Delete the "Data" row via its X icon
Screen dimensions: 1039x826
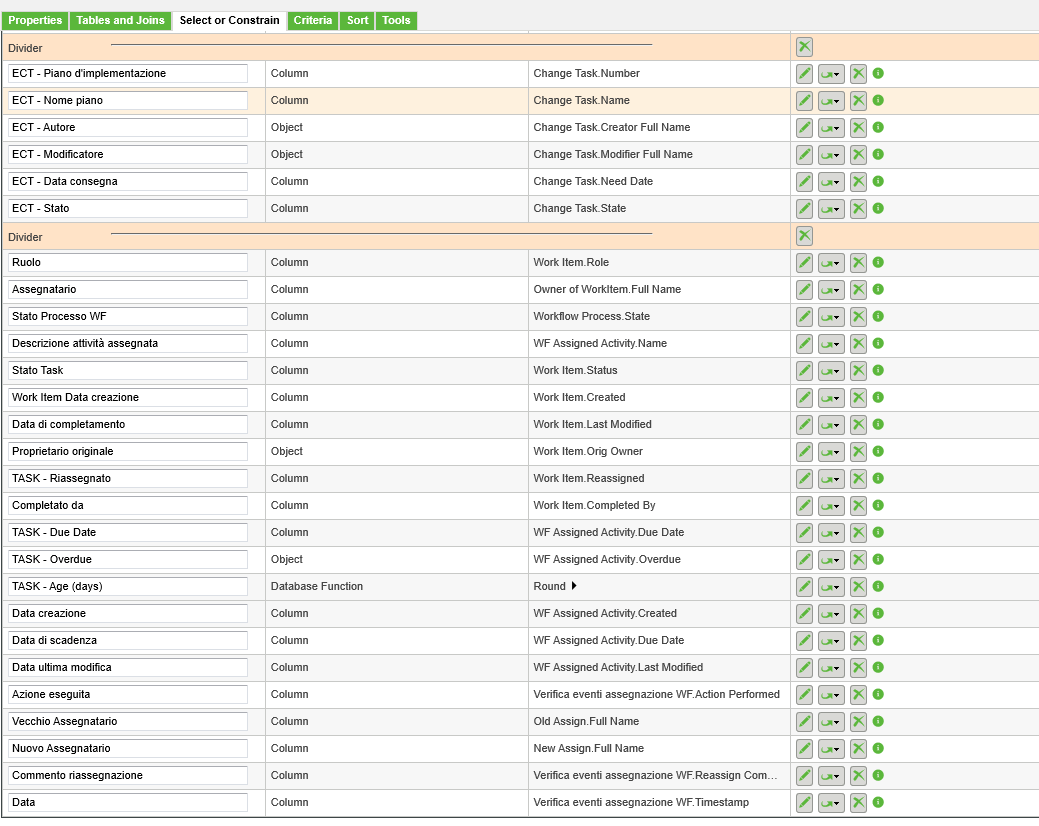pyautogui.click(x=857, y=802)
